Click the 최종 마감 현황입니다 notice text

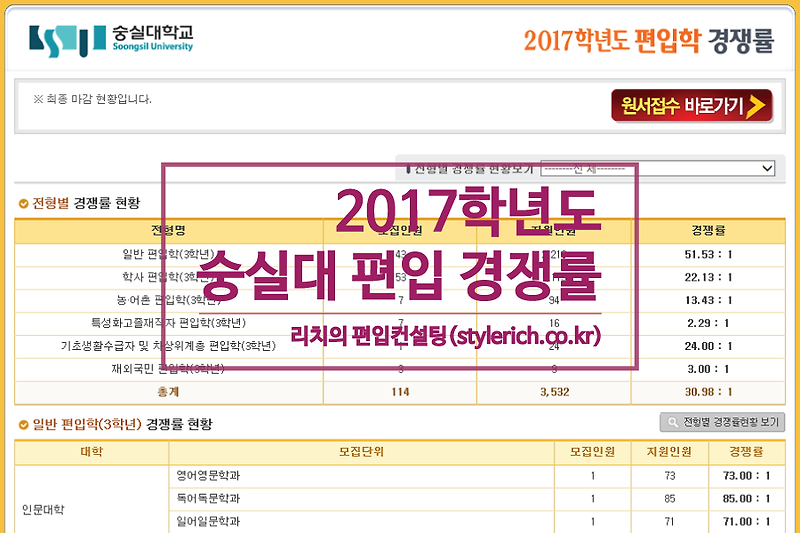(x=92, y=99)
